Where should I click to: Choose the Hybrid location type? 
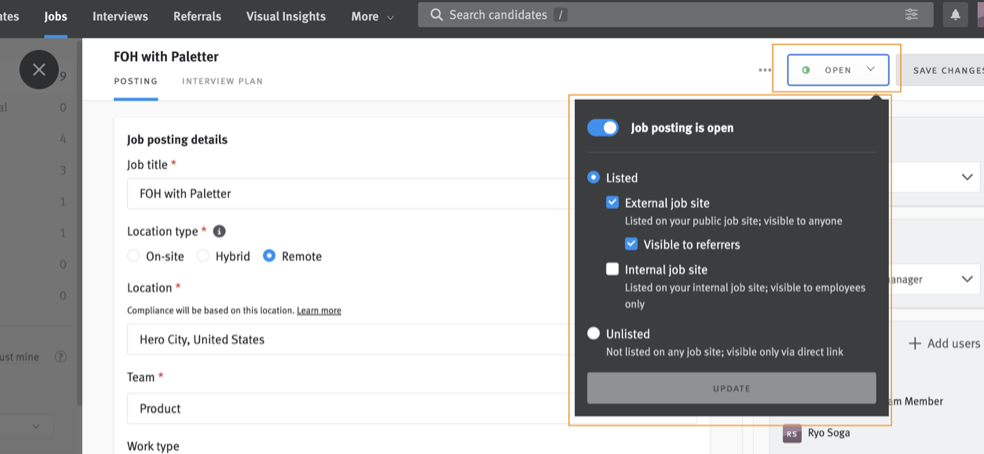click(203, 256)
